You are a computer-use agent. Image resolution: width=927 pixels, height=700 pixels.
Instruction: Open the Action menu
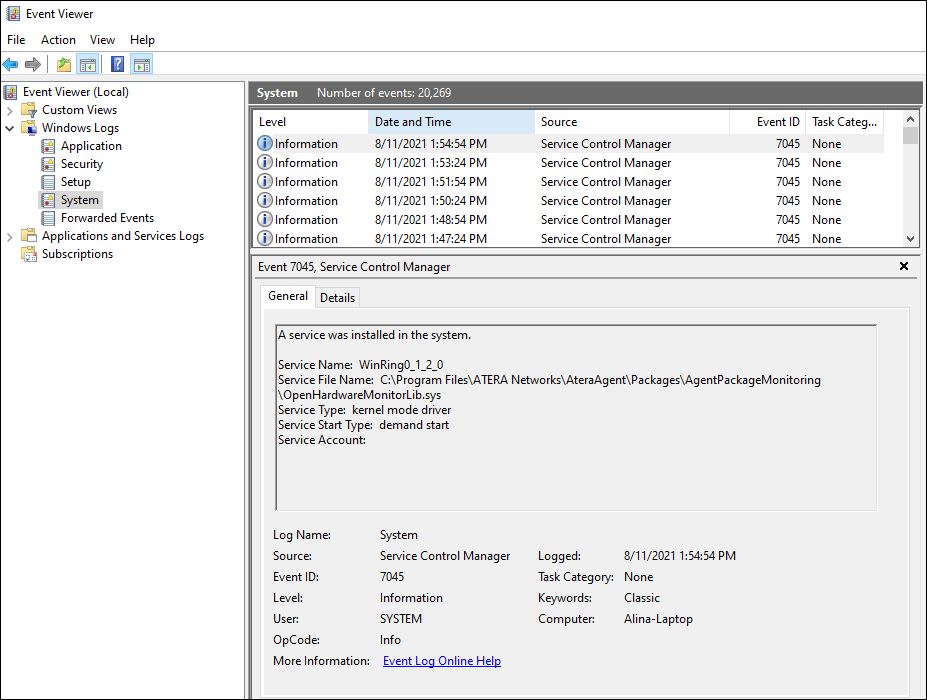58,40
